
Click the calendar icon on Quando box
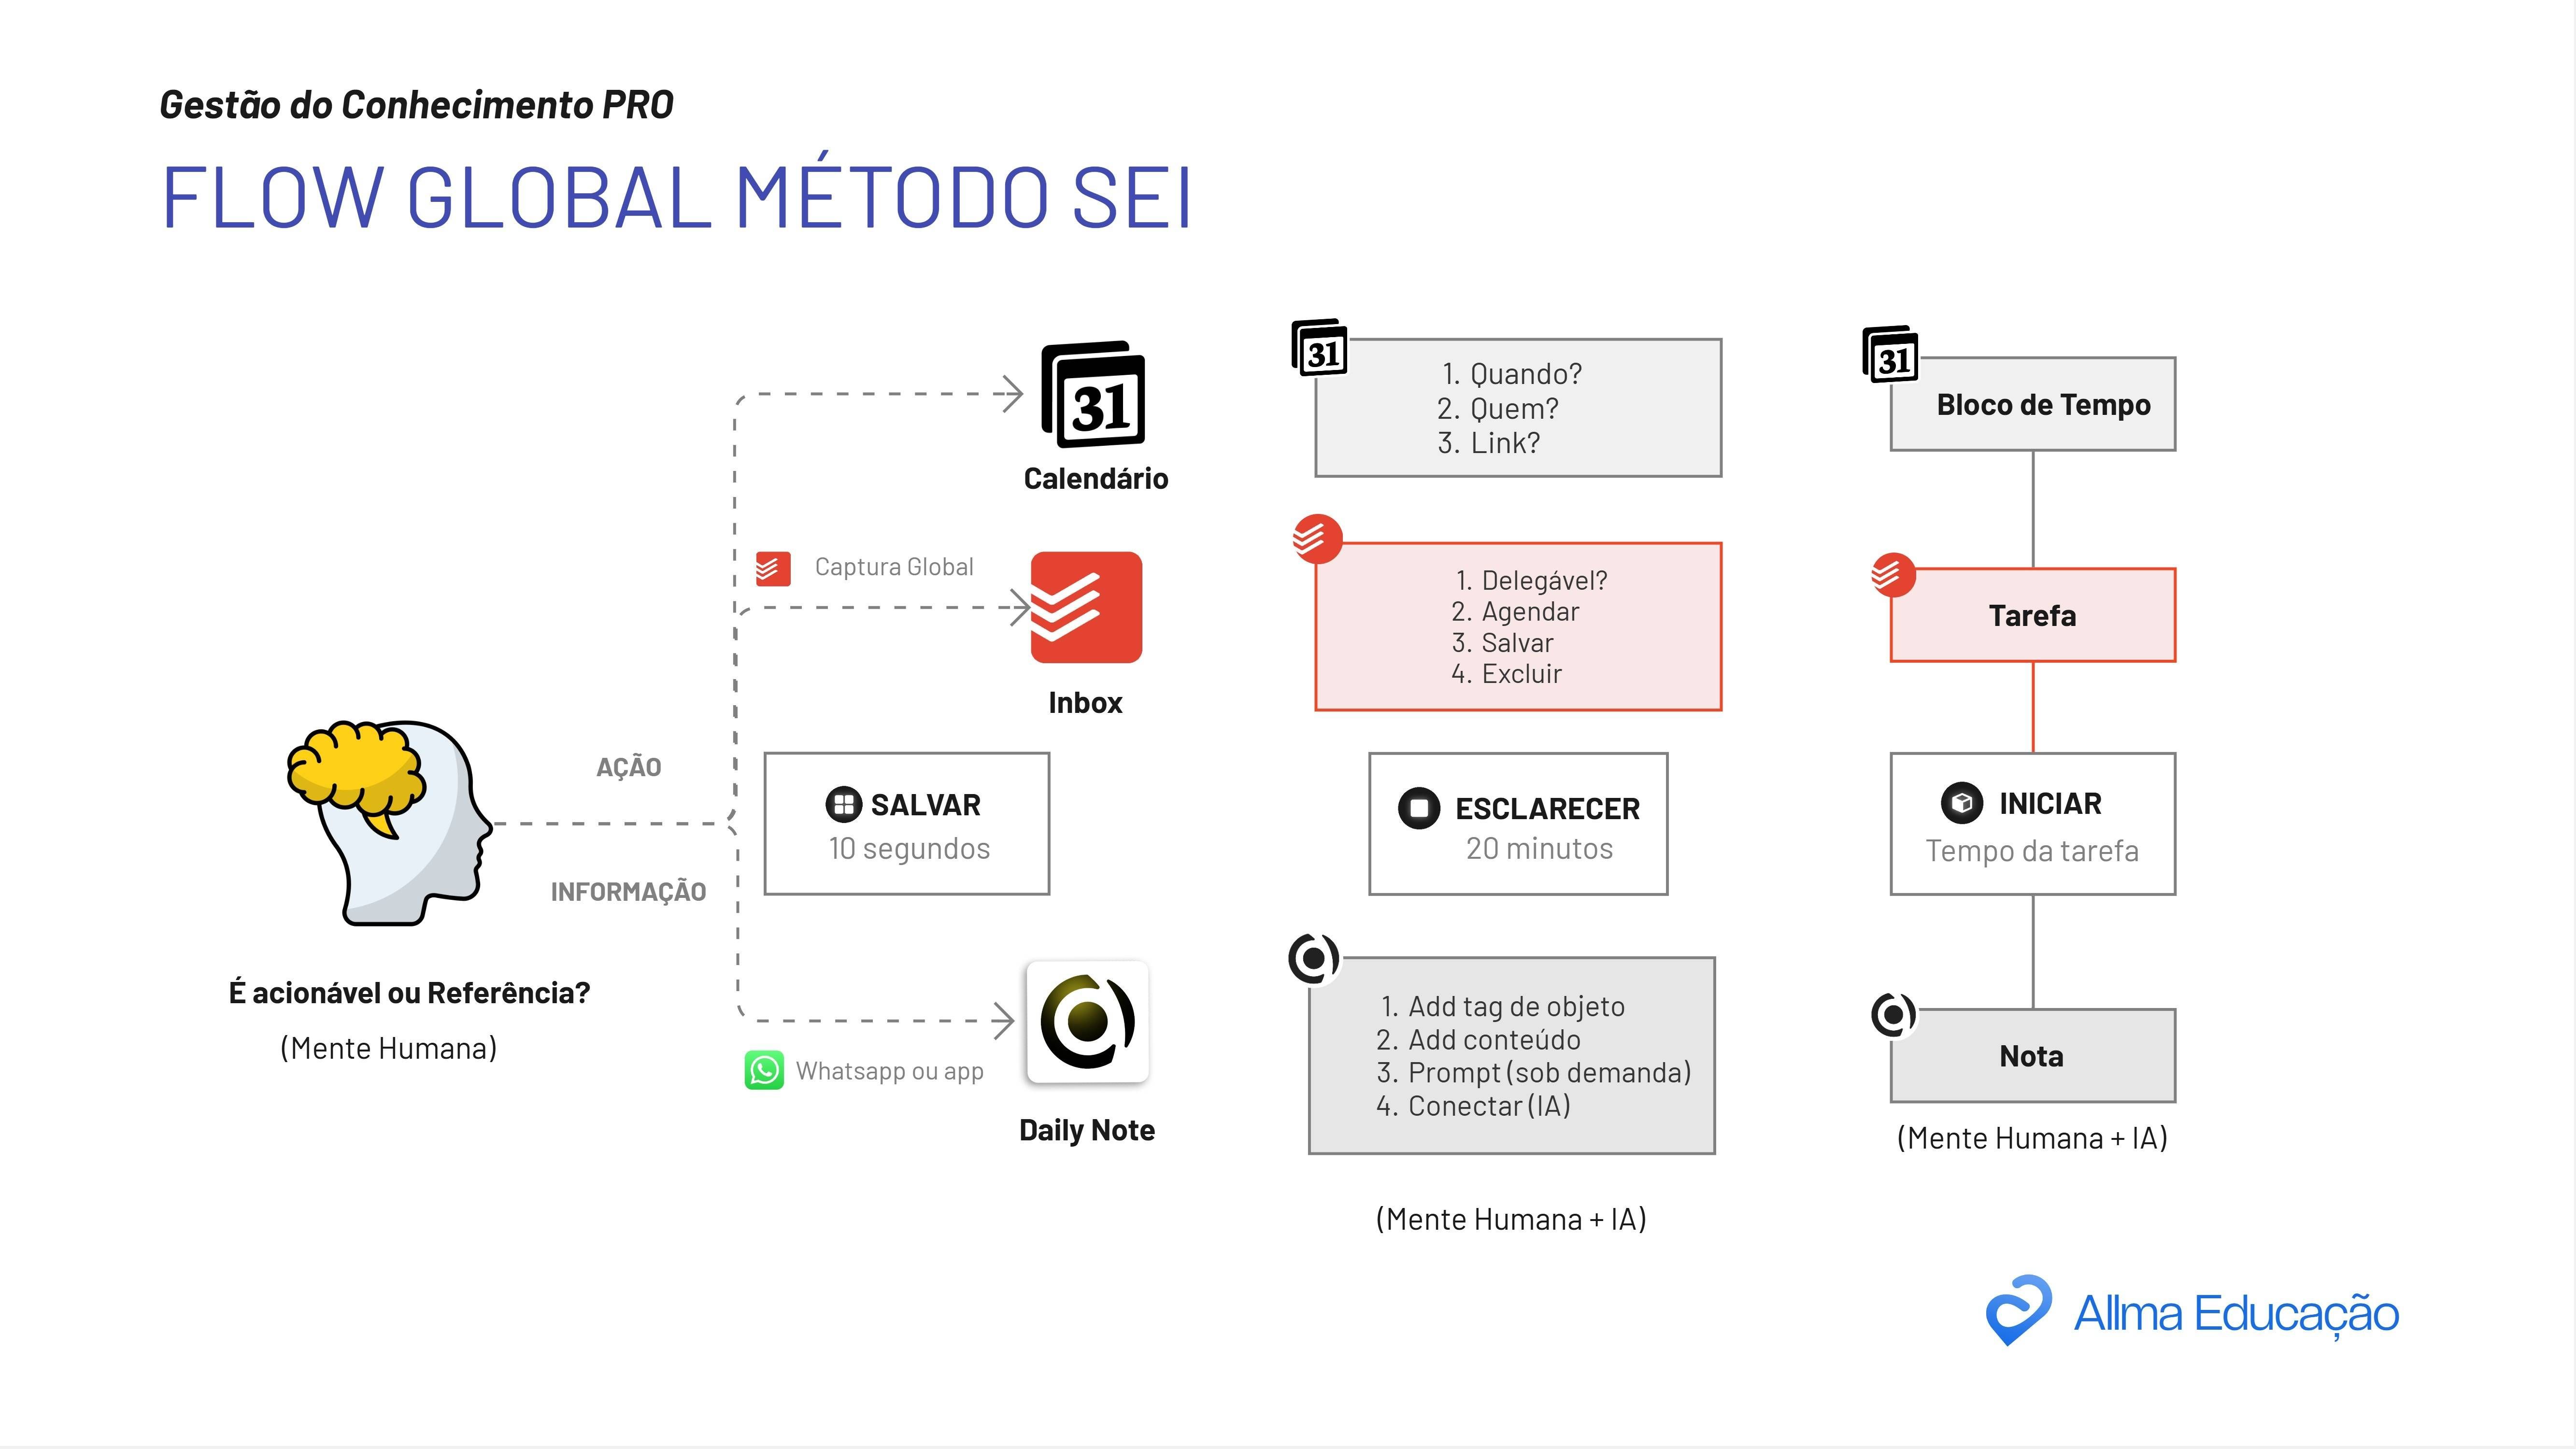1320,348
